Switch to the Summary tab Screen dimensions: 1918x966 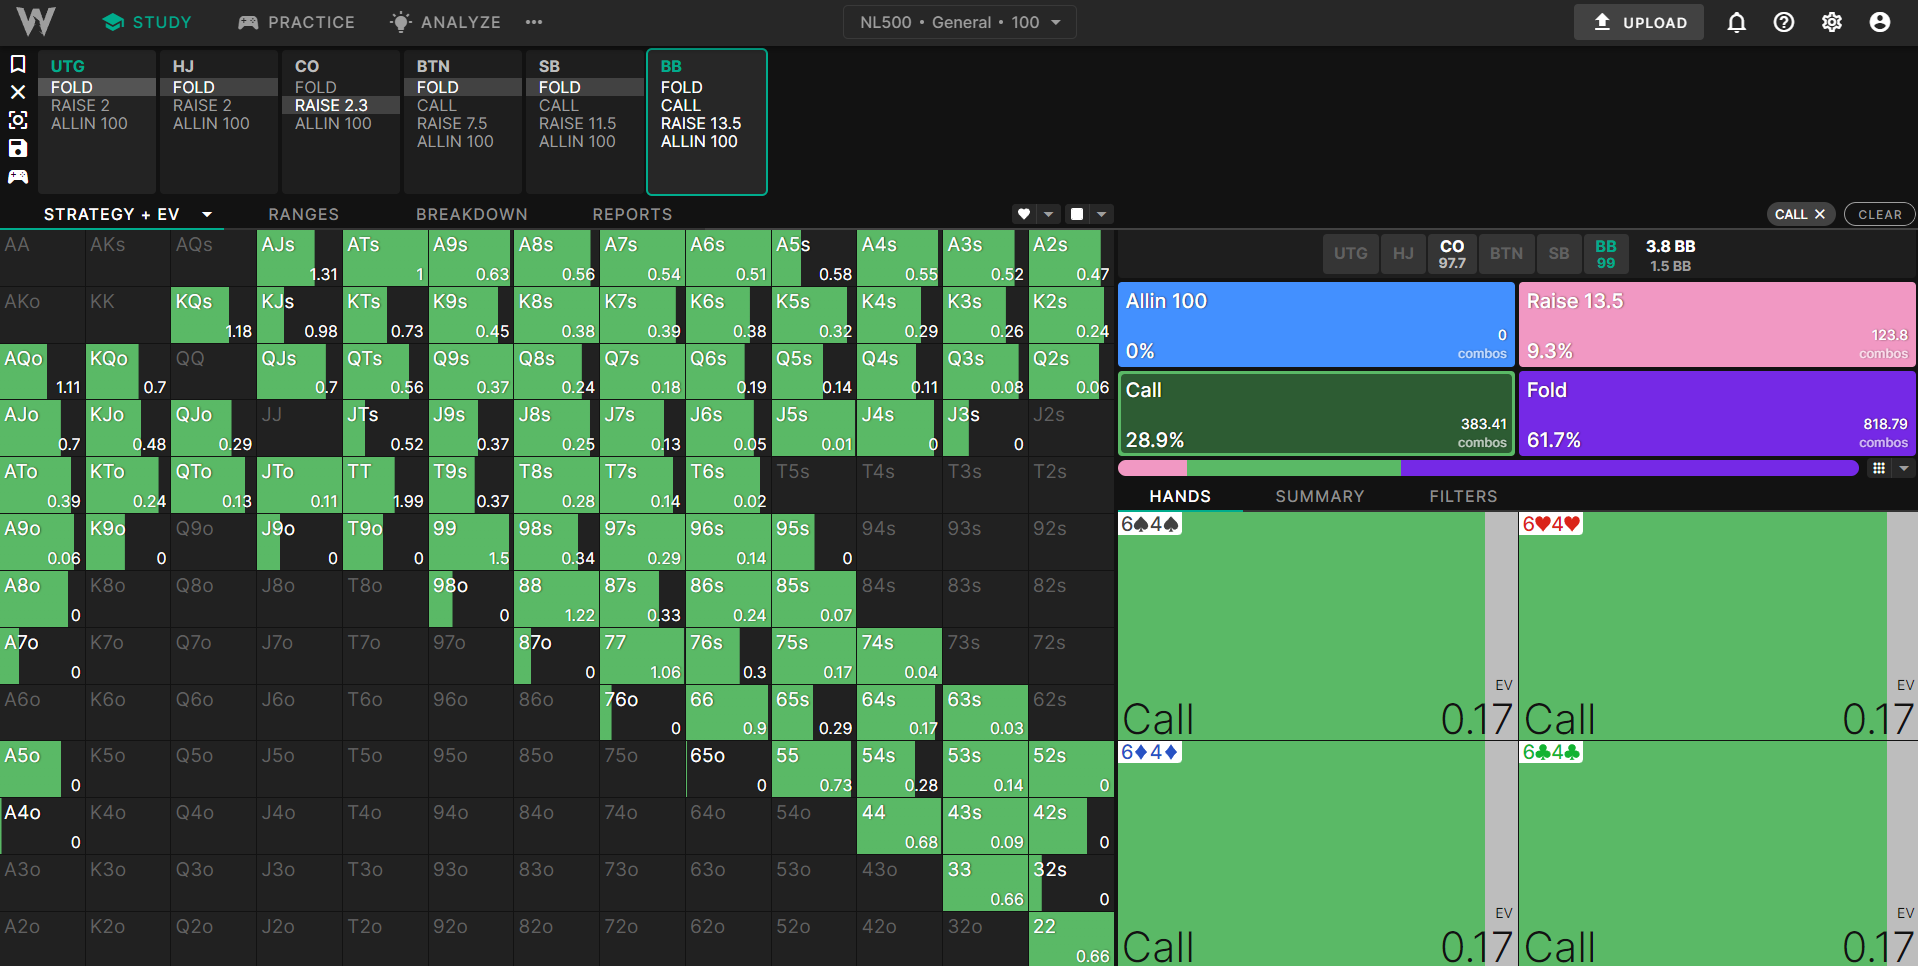point(1320,496)
